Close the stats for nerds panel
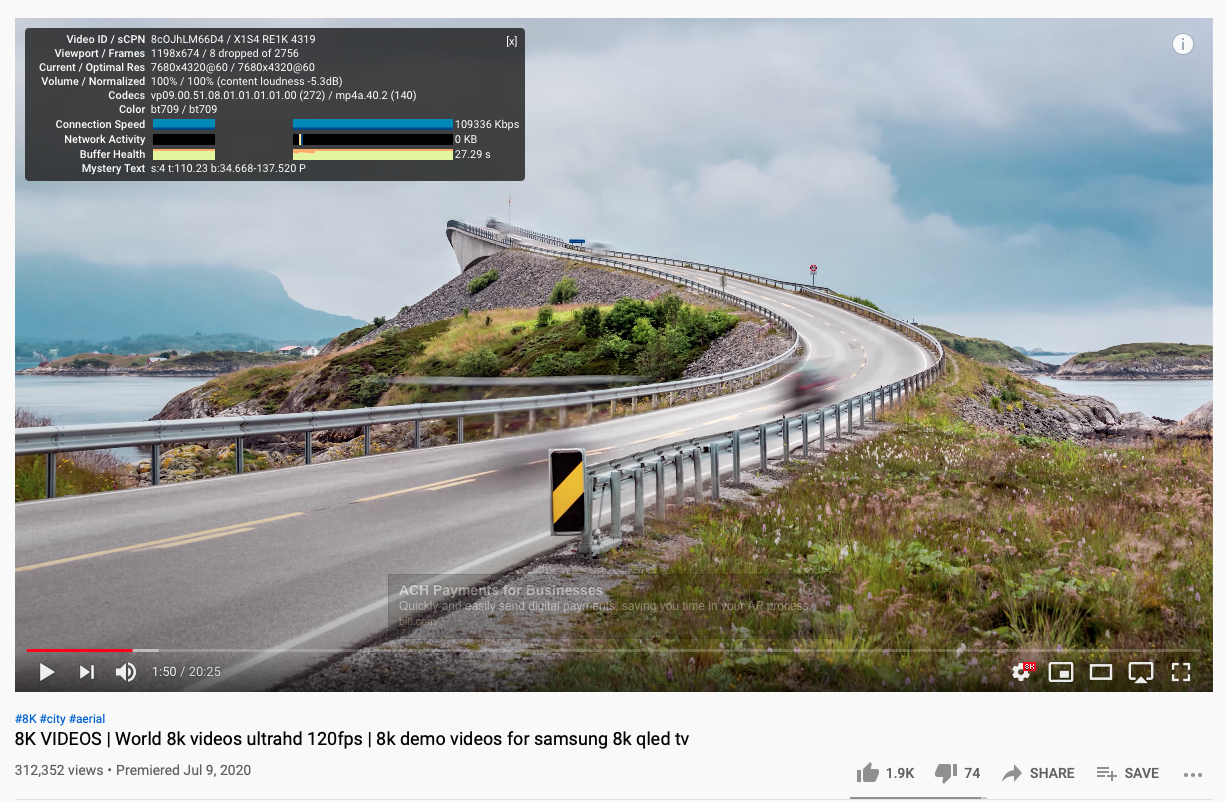This screenshot has width=1226, height=801. (512, 41)
